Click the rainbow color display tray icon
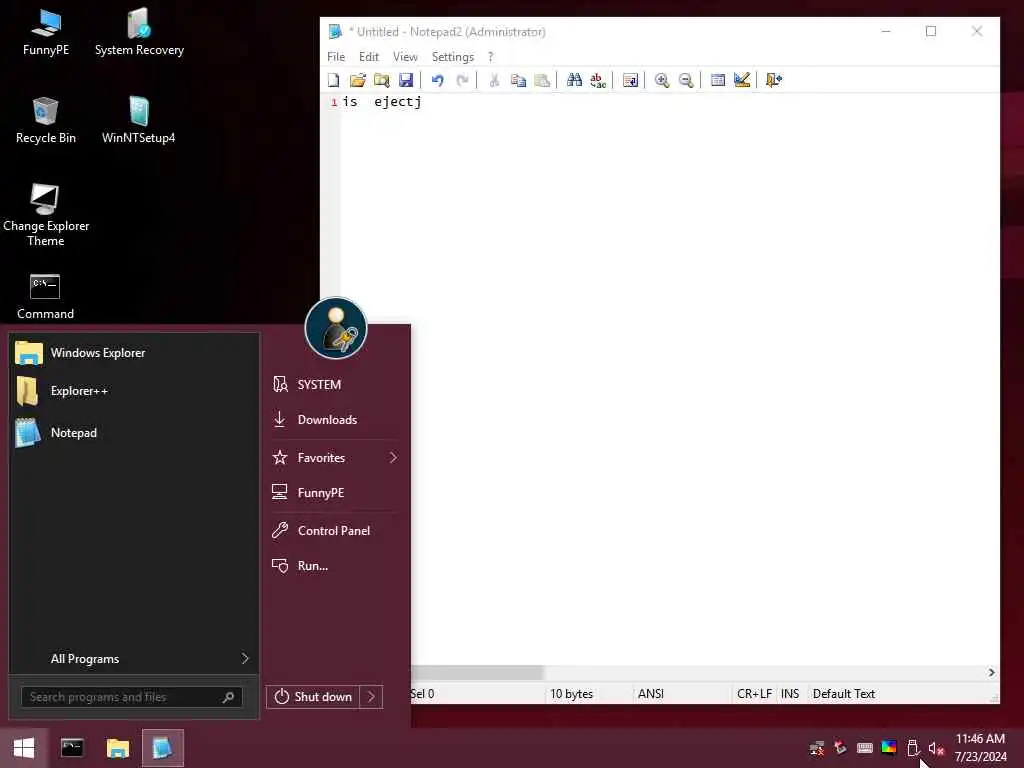The width and height of the screenshot is (1024, 768). pyautogui.click(x=889, y=748)
